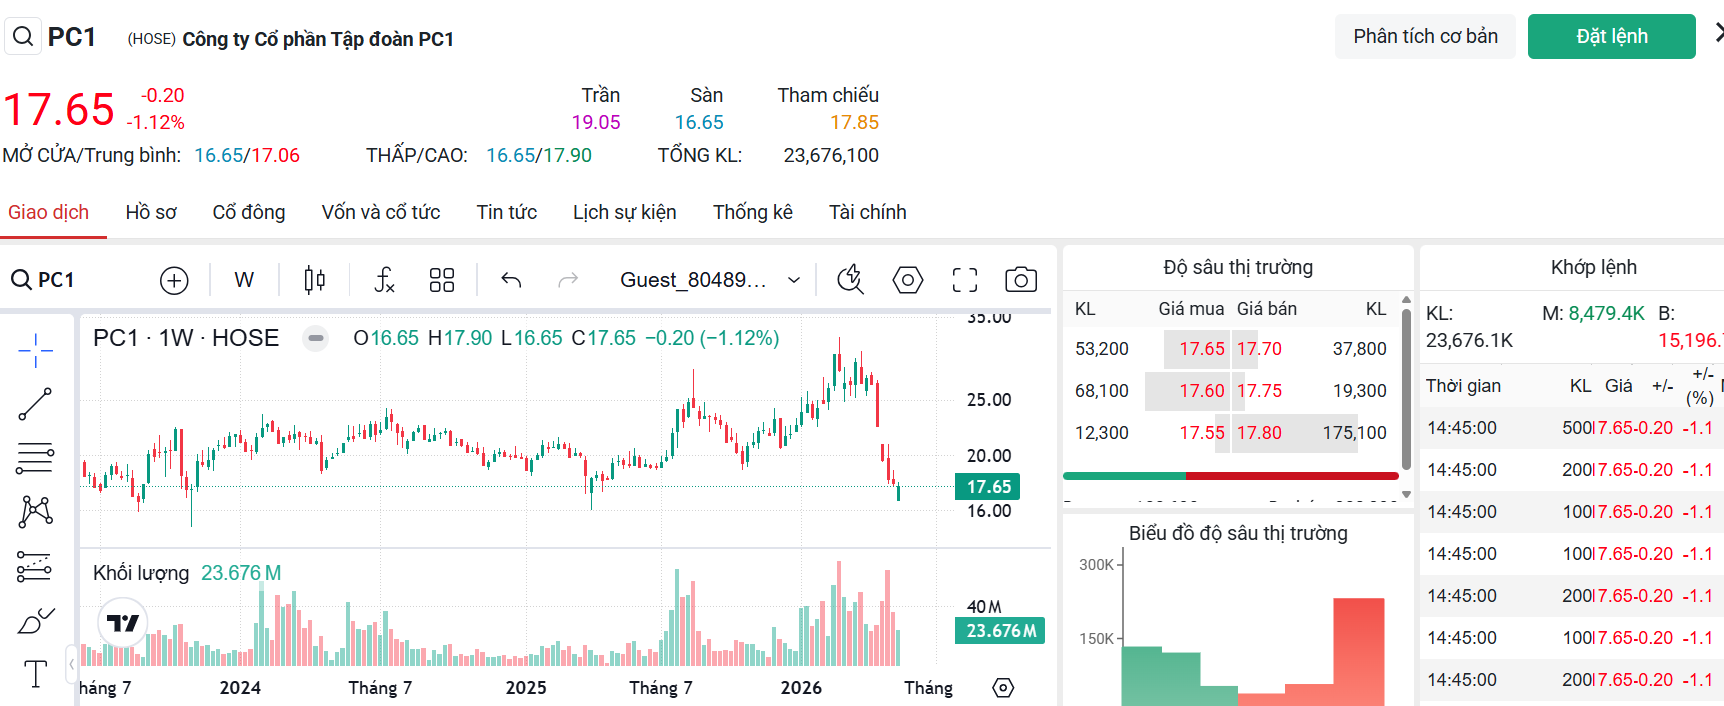The height and width of the screenshot is (706, 1724).
Task: Open the Tài chính tab
Action: pyautogui.click(x=868, y=212)
